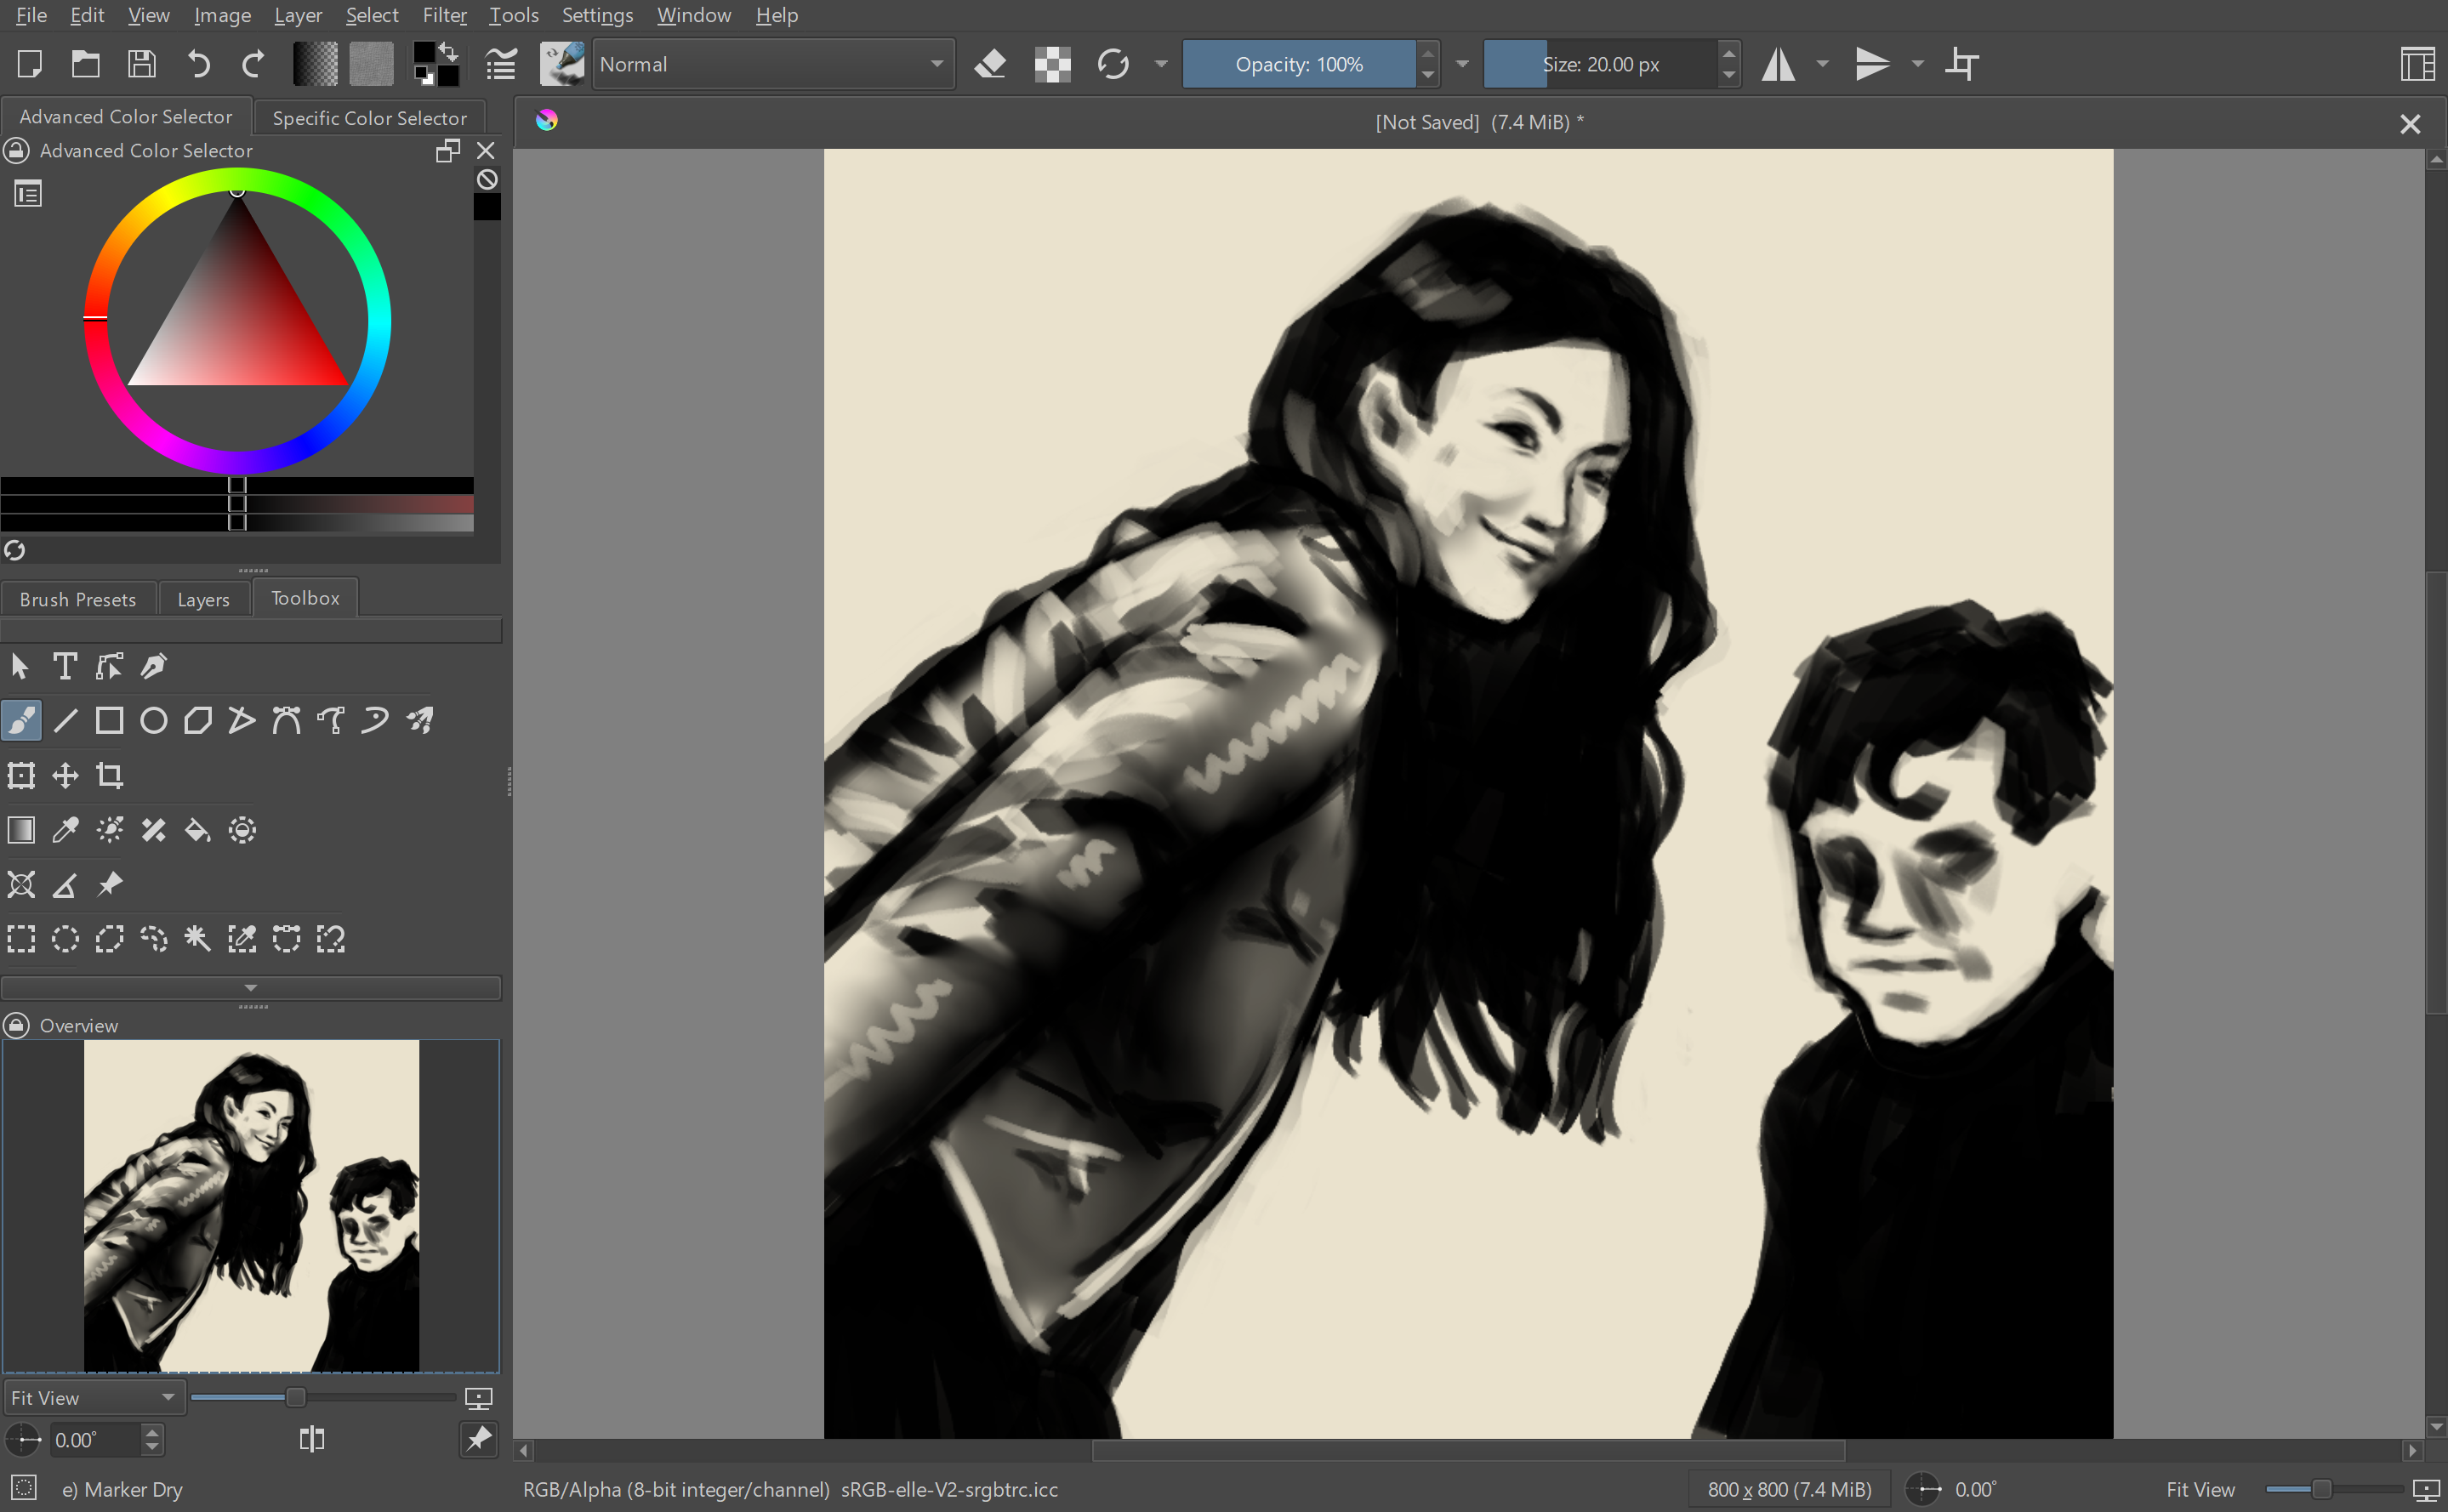Expand the Opacity slider options arrow
2448x1512 pixels.
(1462, 64)
